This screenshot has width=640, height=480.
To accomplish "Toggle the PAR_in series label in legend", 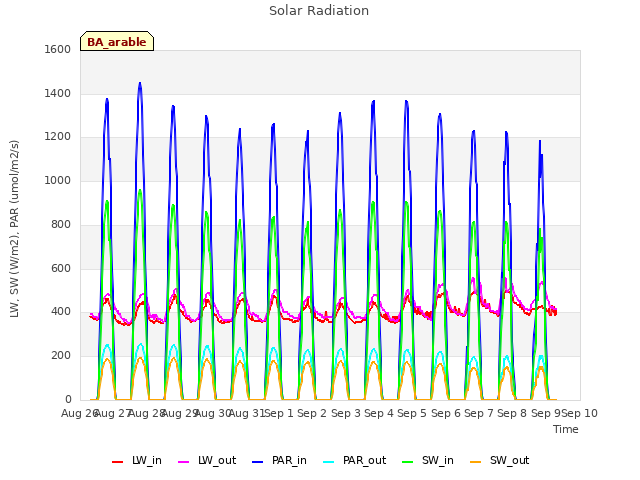I will [289, 461].
